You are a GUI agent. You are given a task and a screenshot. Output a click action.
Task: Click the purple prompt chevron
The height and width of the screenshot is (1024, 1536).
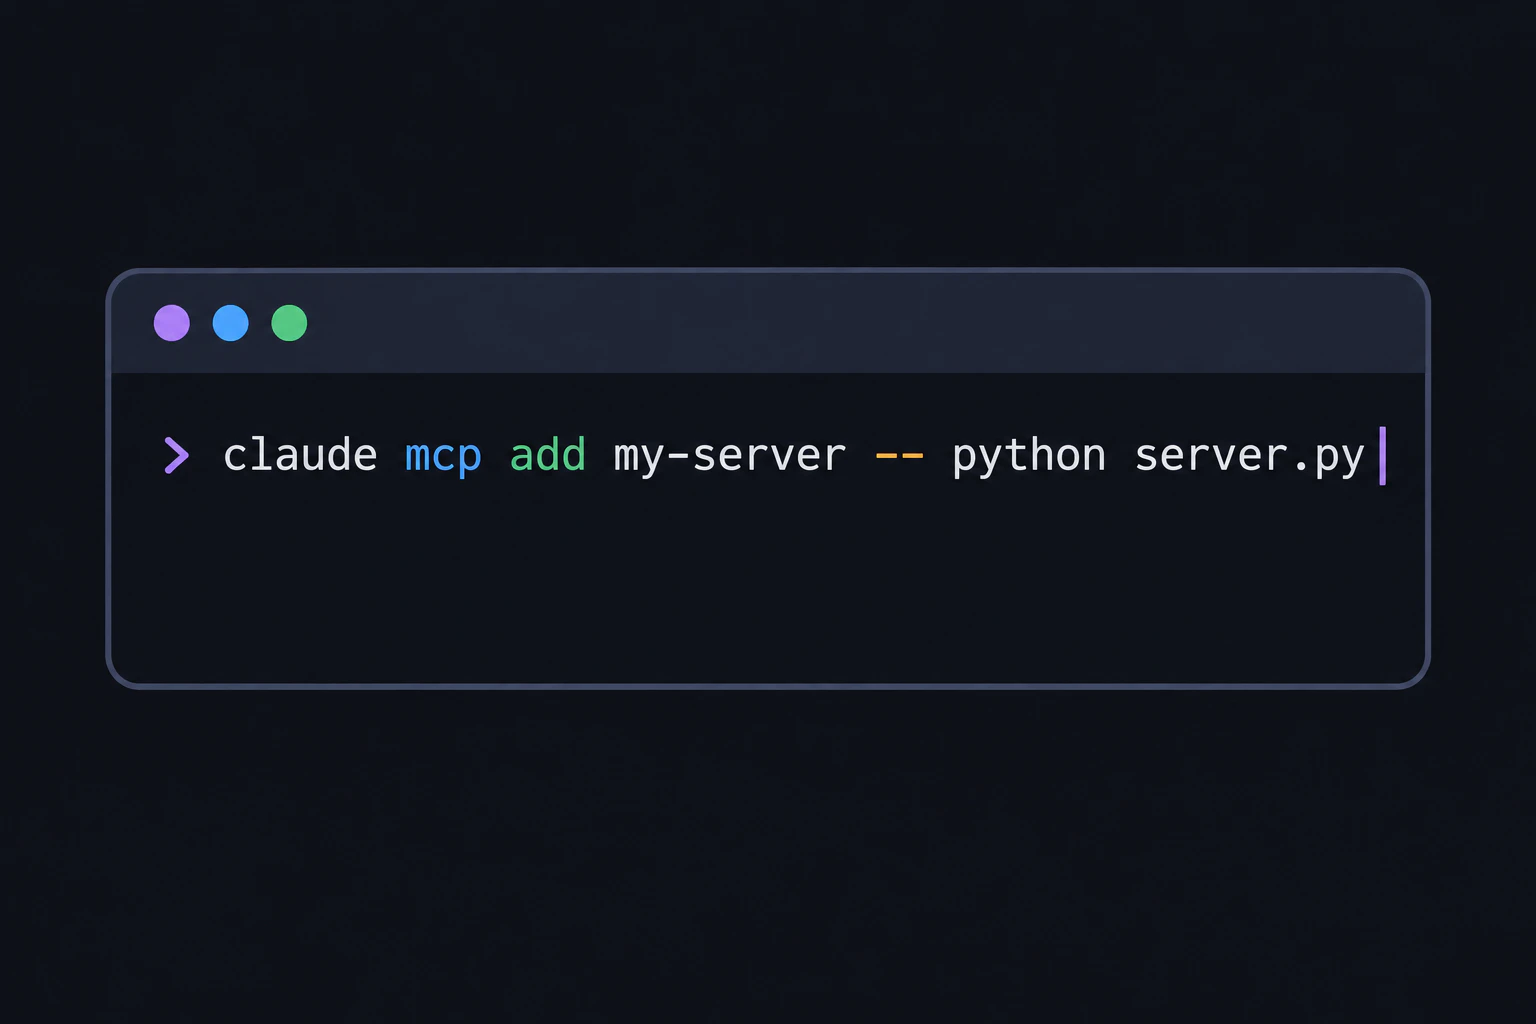coord(176,456)
